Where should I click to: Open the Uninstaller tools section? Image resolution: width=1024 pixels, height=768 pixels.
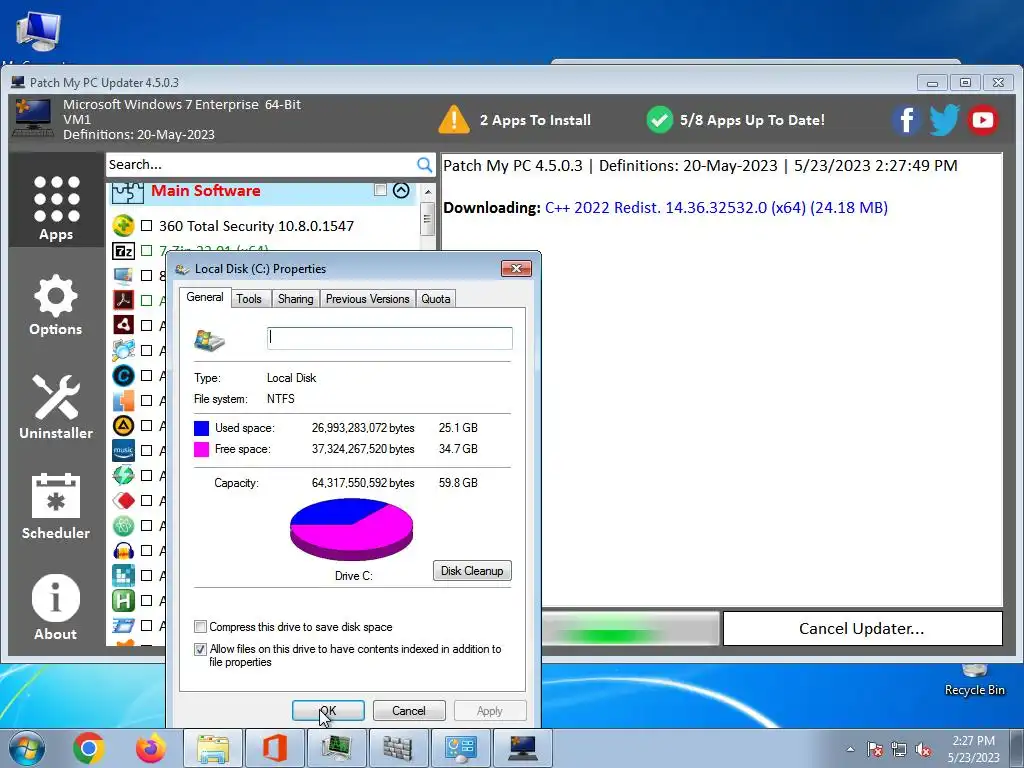pos(56,407)
